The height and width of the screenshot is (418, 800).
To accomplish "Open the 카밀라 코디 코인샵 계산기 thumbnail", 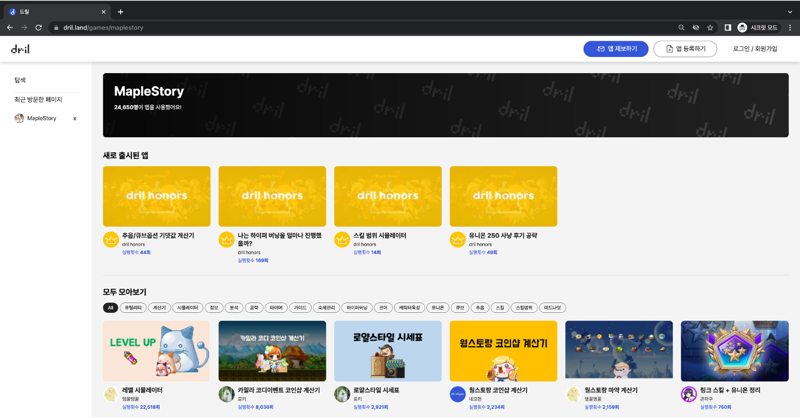I will pos(272,351).
